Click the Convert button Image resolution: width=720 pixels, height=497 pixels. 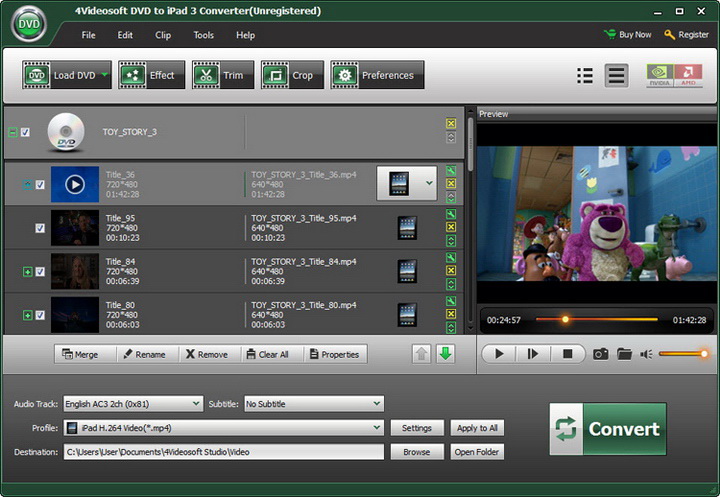click(x=608, y=429)
